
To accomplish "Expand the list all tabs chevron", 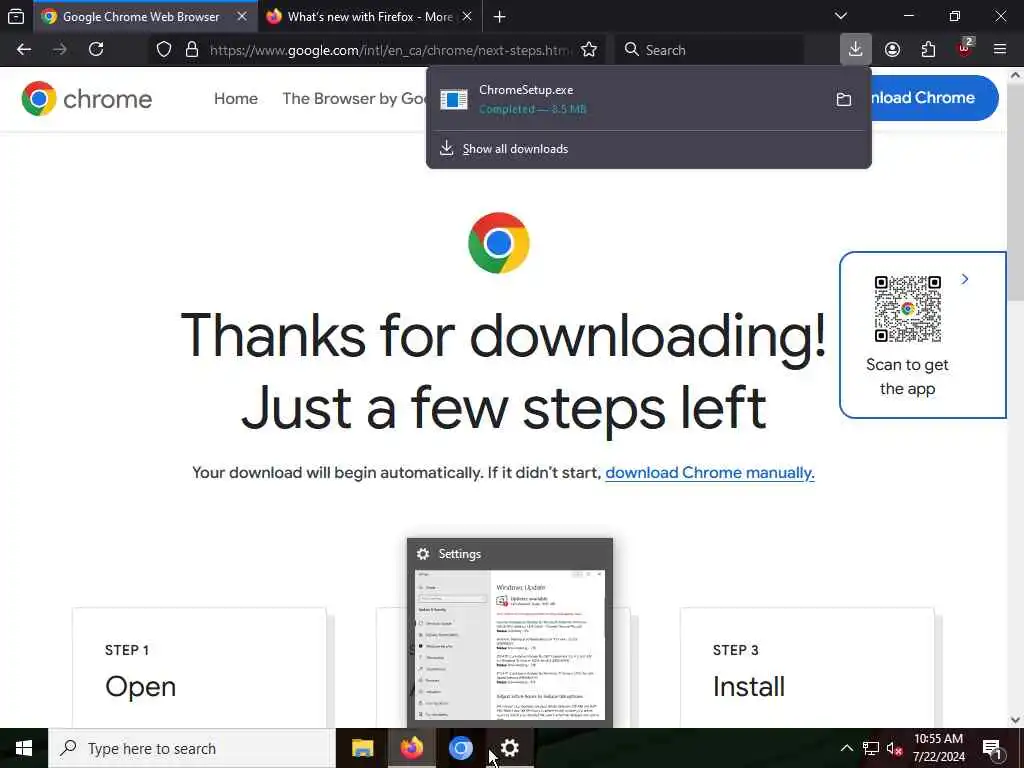I will tap(841, 16).
